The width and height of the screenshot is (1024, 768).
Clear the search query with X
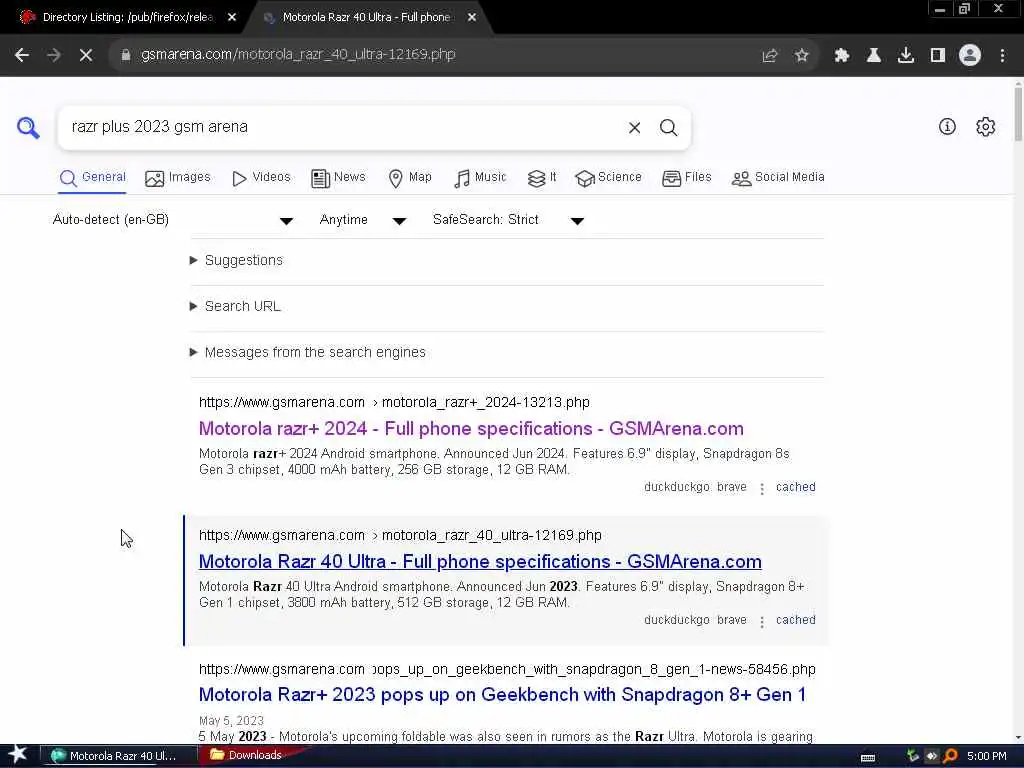[634, 128]
